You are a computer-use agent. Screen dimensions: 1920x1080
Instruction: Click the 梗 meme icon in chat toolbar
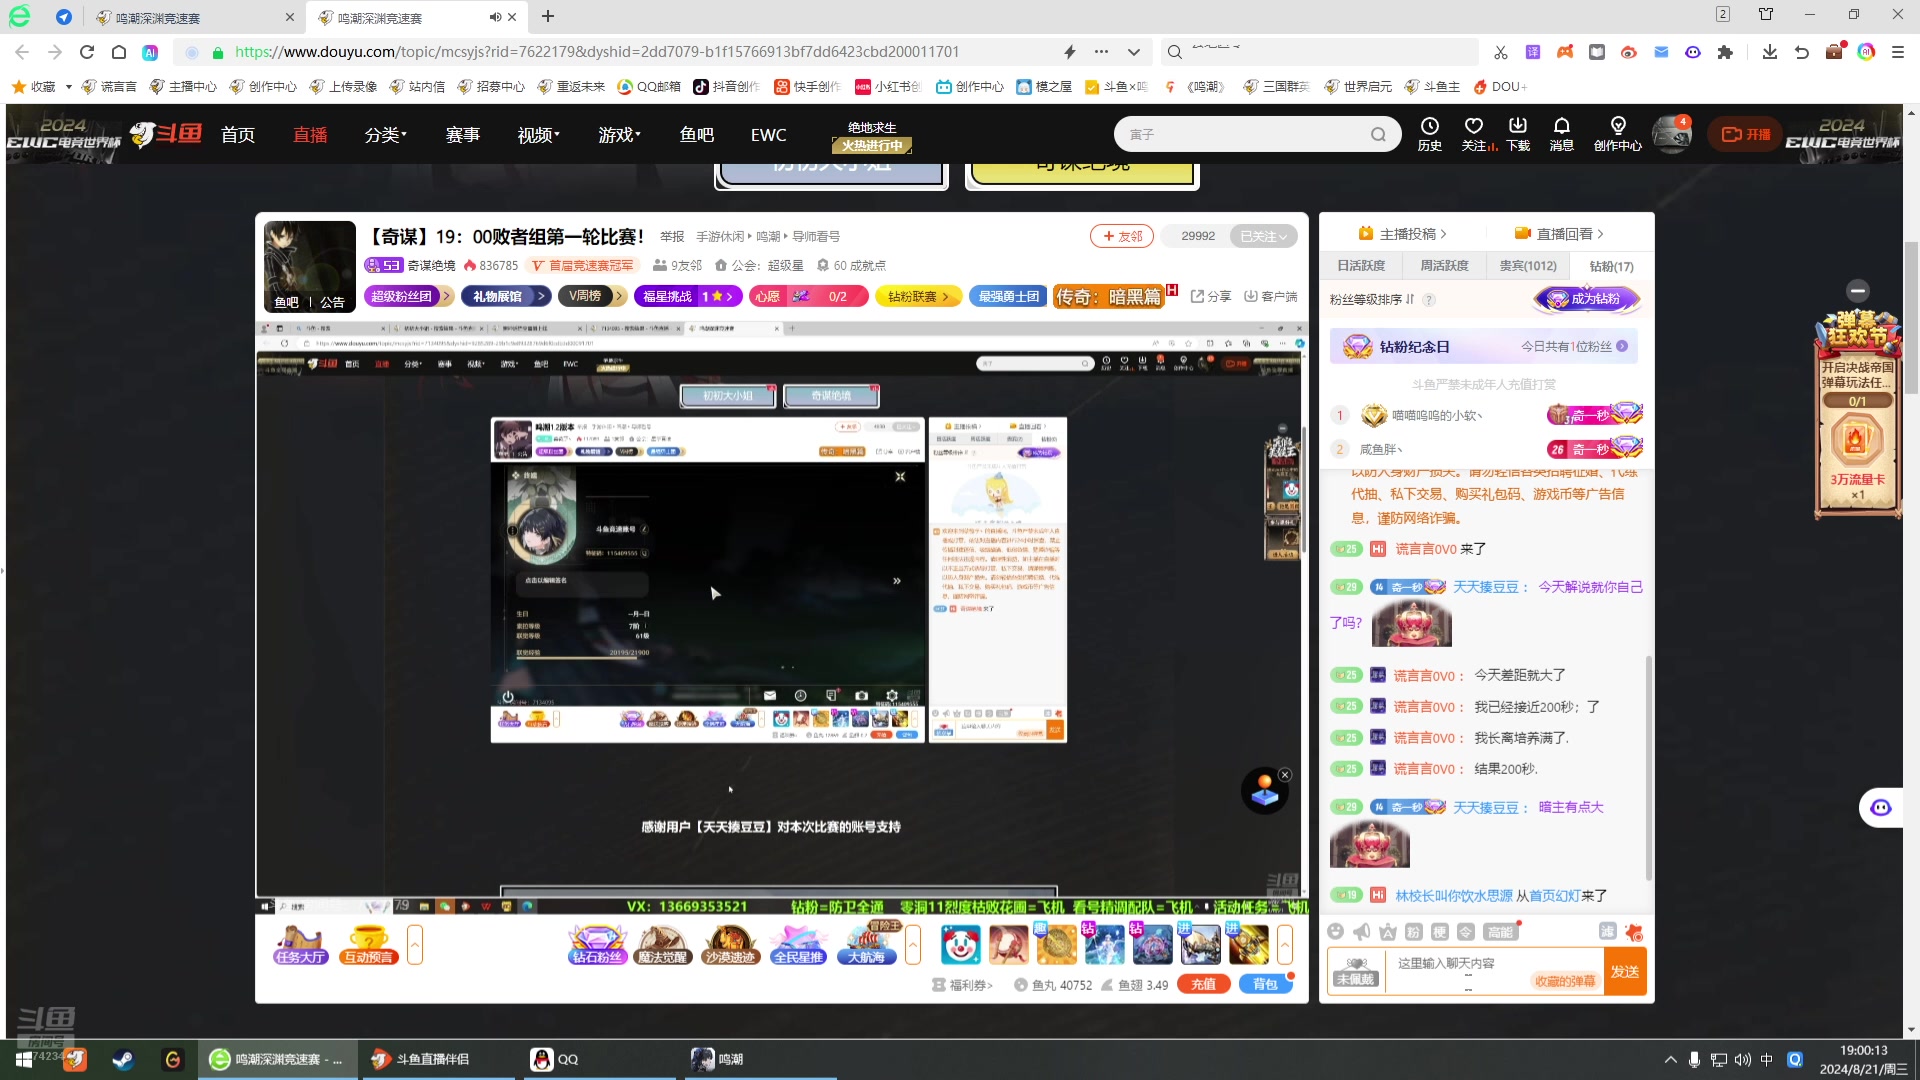pyautogui.click(x=1439, y=932)
